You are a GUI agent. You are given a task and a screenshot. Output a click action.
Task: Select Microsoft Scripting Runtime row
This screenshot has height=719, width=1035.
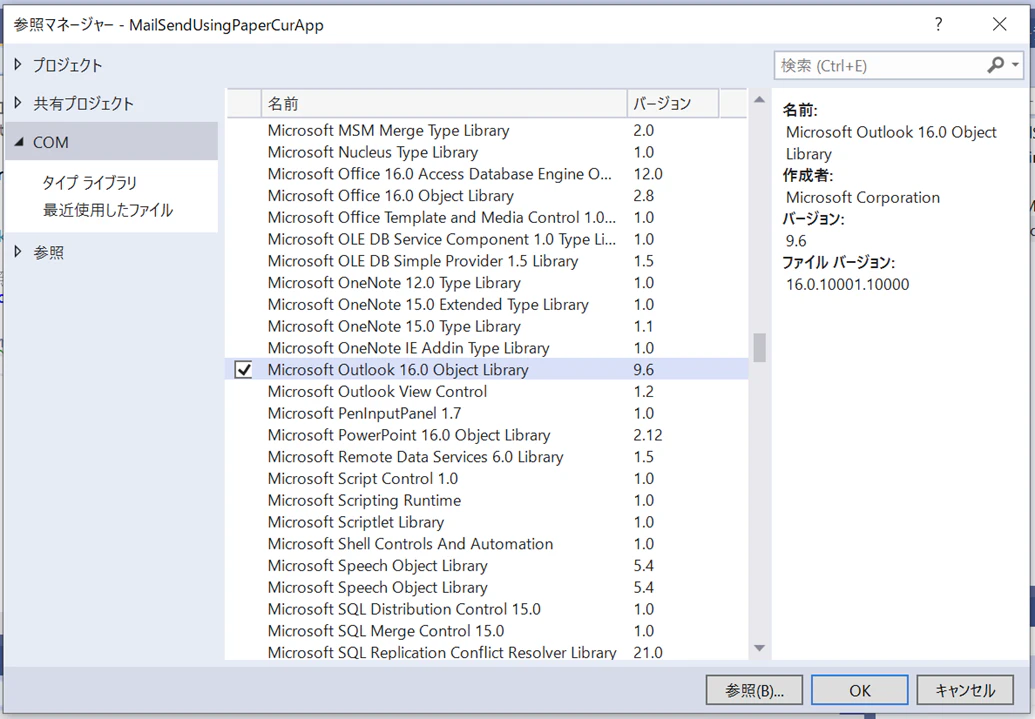pos(486,500)
